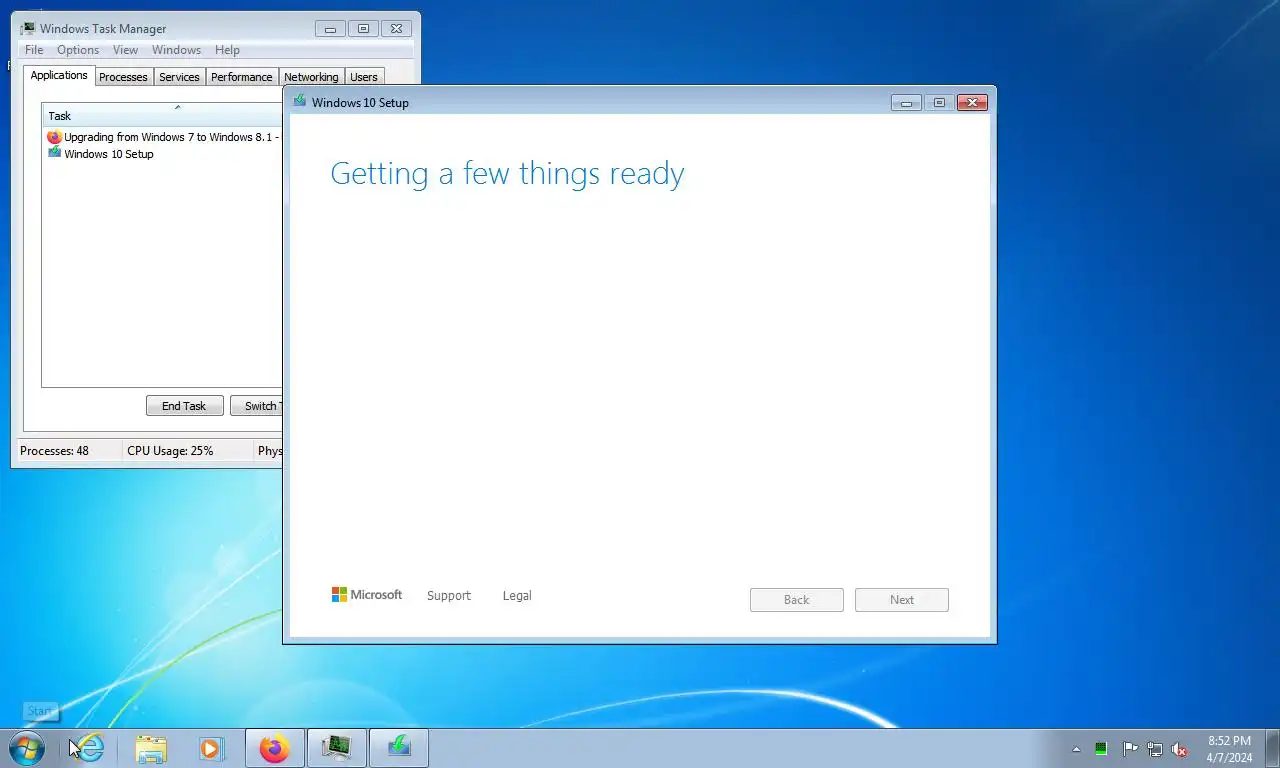Open the View menu in Task Manager
Viewport: 1280px width, 768px height.
pos(125,50)
